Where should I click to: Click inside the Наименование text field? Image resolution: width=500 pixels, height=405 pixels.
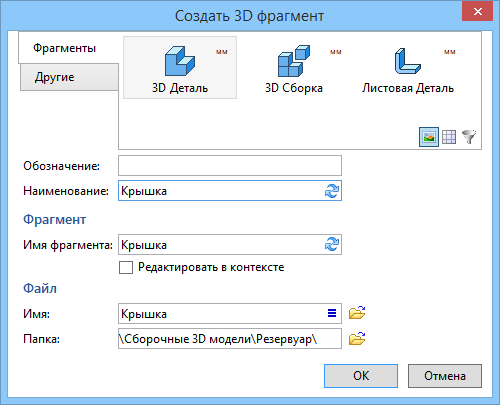tap(220, 191)
